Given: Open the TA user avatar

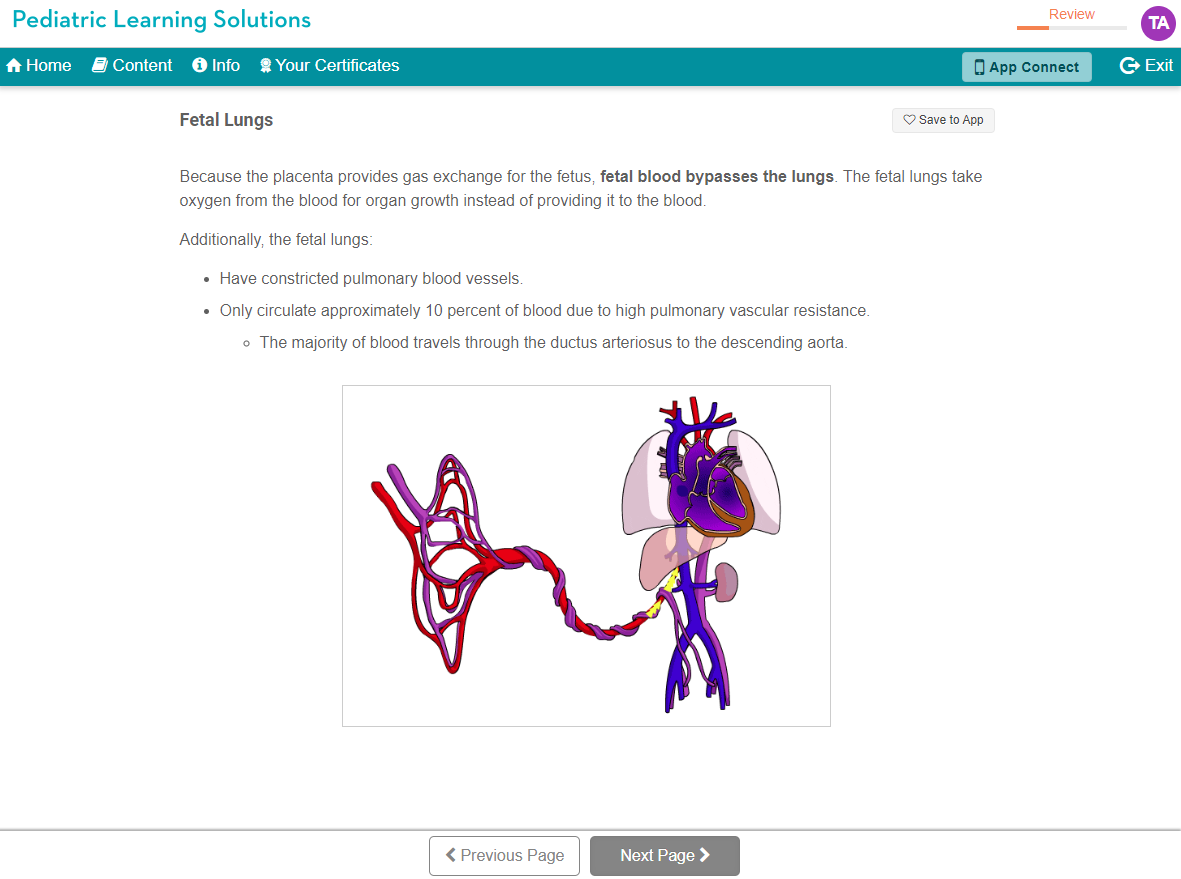Looking at the screenshot, I should (1158, 23).
